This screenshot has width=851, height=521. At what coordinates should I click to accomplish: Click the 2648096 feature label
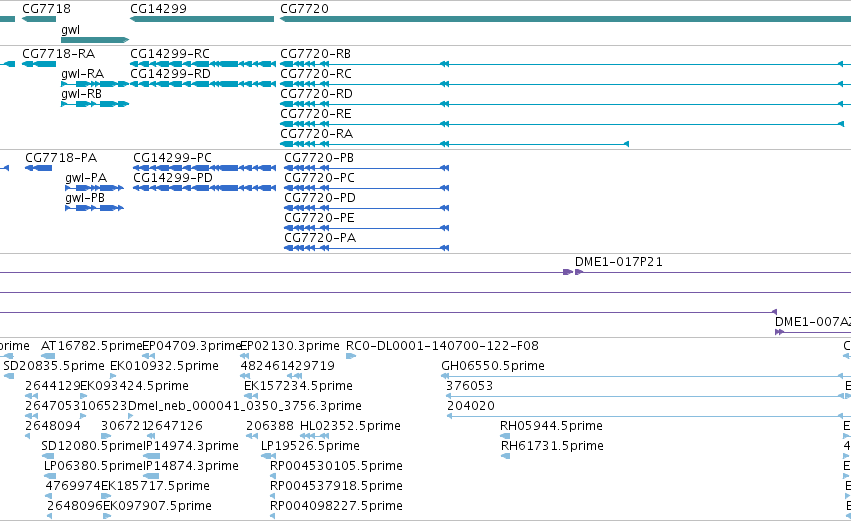pyautogui.click(x=74, y=507)
